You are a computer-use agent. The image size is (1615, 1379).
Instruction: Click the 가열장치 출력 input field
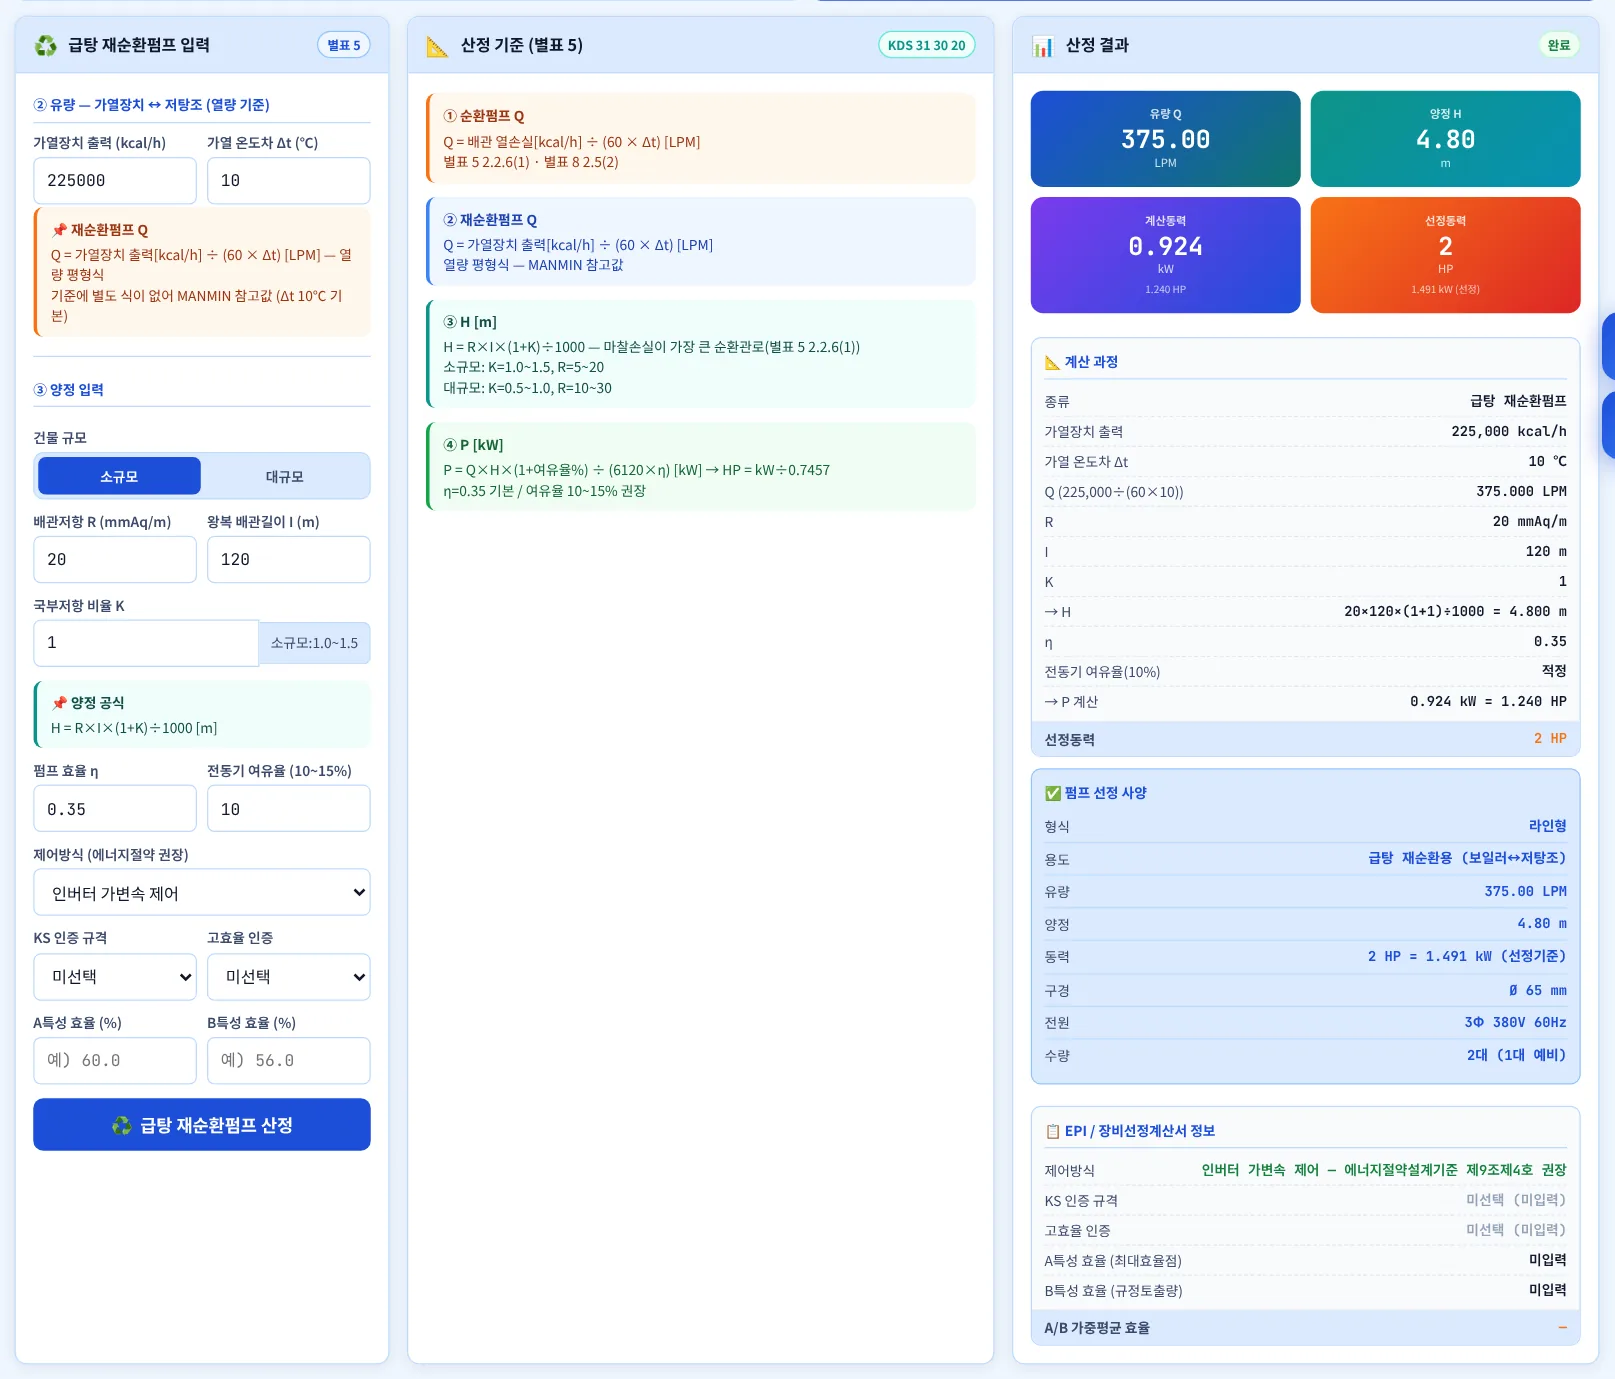click(x=115, y=181)
